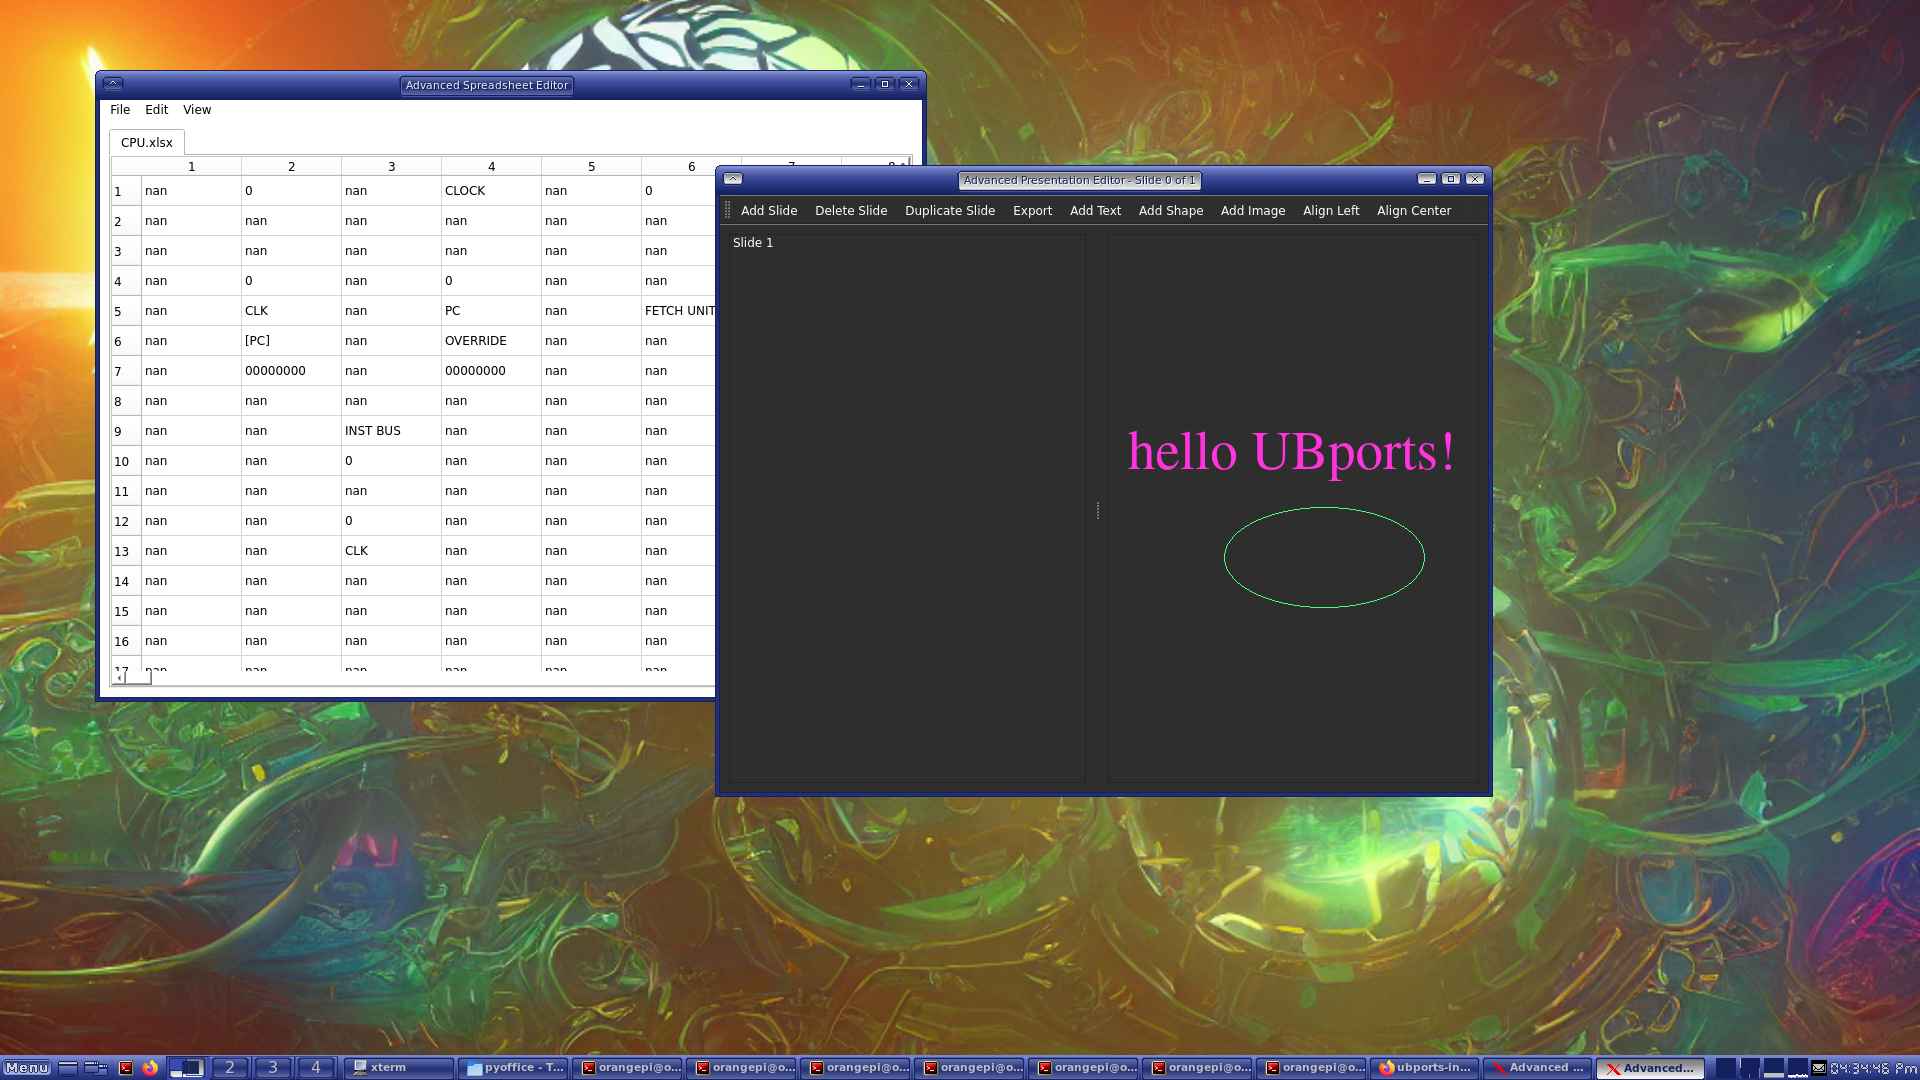Click the show-desktop icon next to Menu
Screen dimensions: 1920x1080
68,1068
